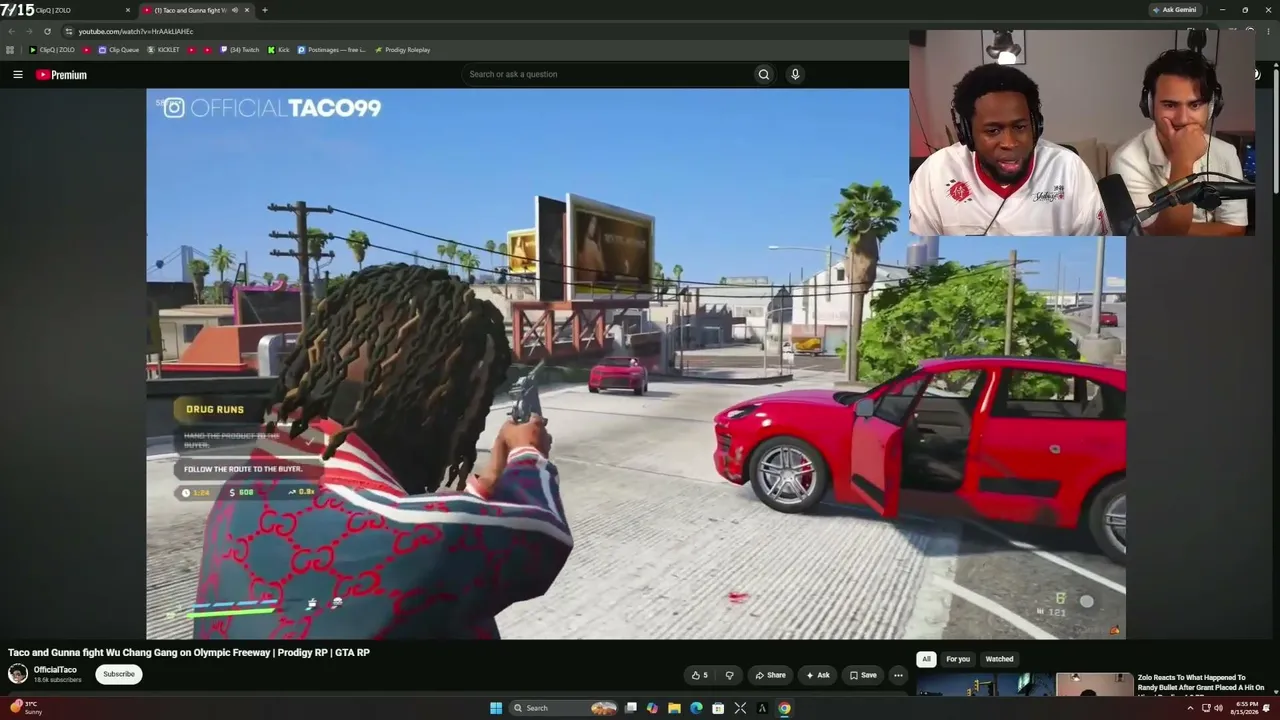Switch to Google Chrome on the taskbar
The width and height of the screenshot is (1280, 720).
point(784,708)
